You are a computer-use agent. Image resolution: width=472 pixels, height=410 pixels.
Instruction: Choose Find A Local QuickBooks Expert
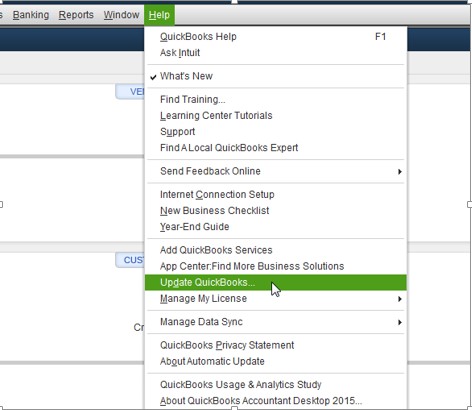(276, 148)
